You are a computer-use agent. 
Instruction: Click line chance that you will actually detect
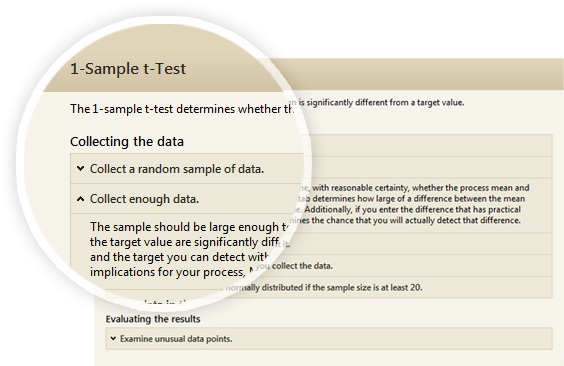406,220
